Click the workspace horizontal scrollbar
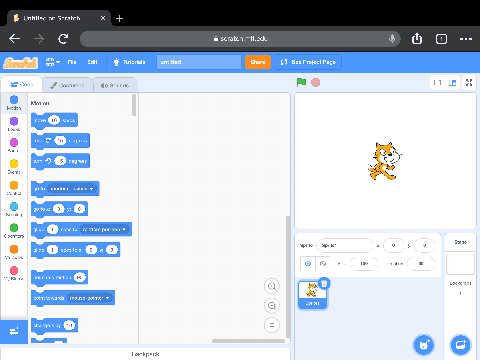The height and width of the screenshot is (360, 480). pyautogui.click(x=248, y=341)
